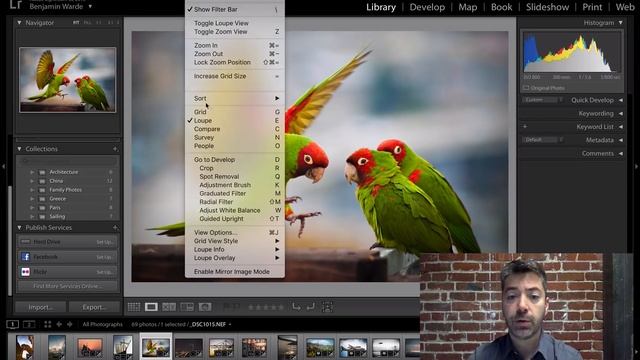Screen dimensions: 640x360
Task: Open Metadata Default preset dropdown
Action: 542,140
